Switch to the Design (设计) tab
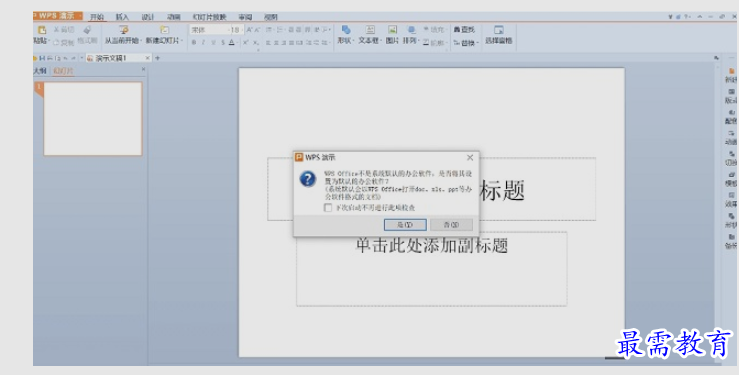Image resolution: width=739 pixels, height=375 pixels. [x=148, y=17]
